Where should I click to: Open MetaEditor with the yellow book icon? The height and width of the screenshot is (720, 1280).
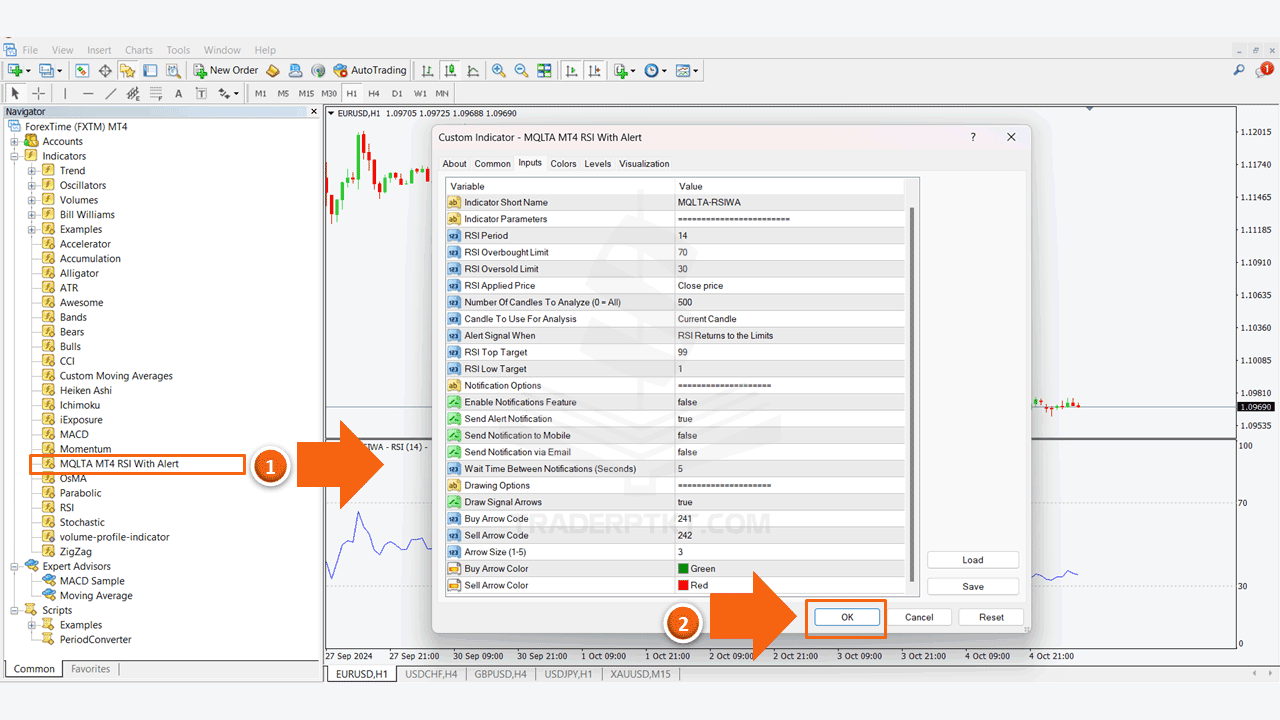pos(273,70)
